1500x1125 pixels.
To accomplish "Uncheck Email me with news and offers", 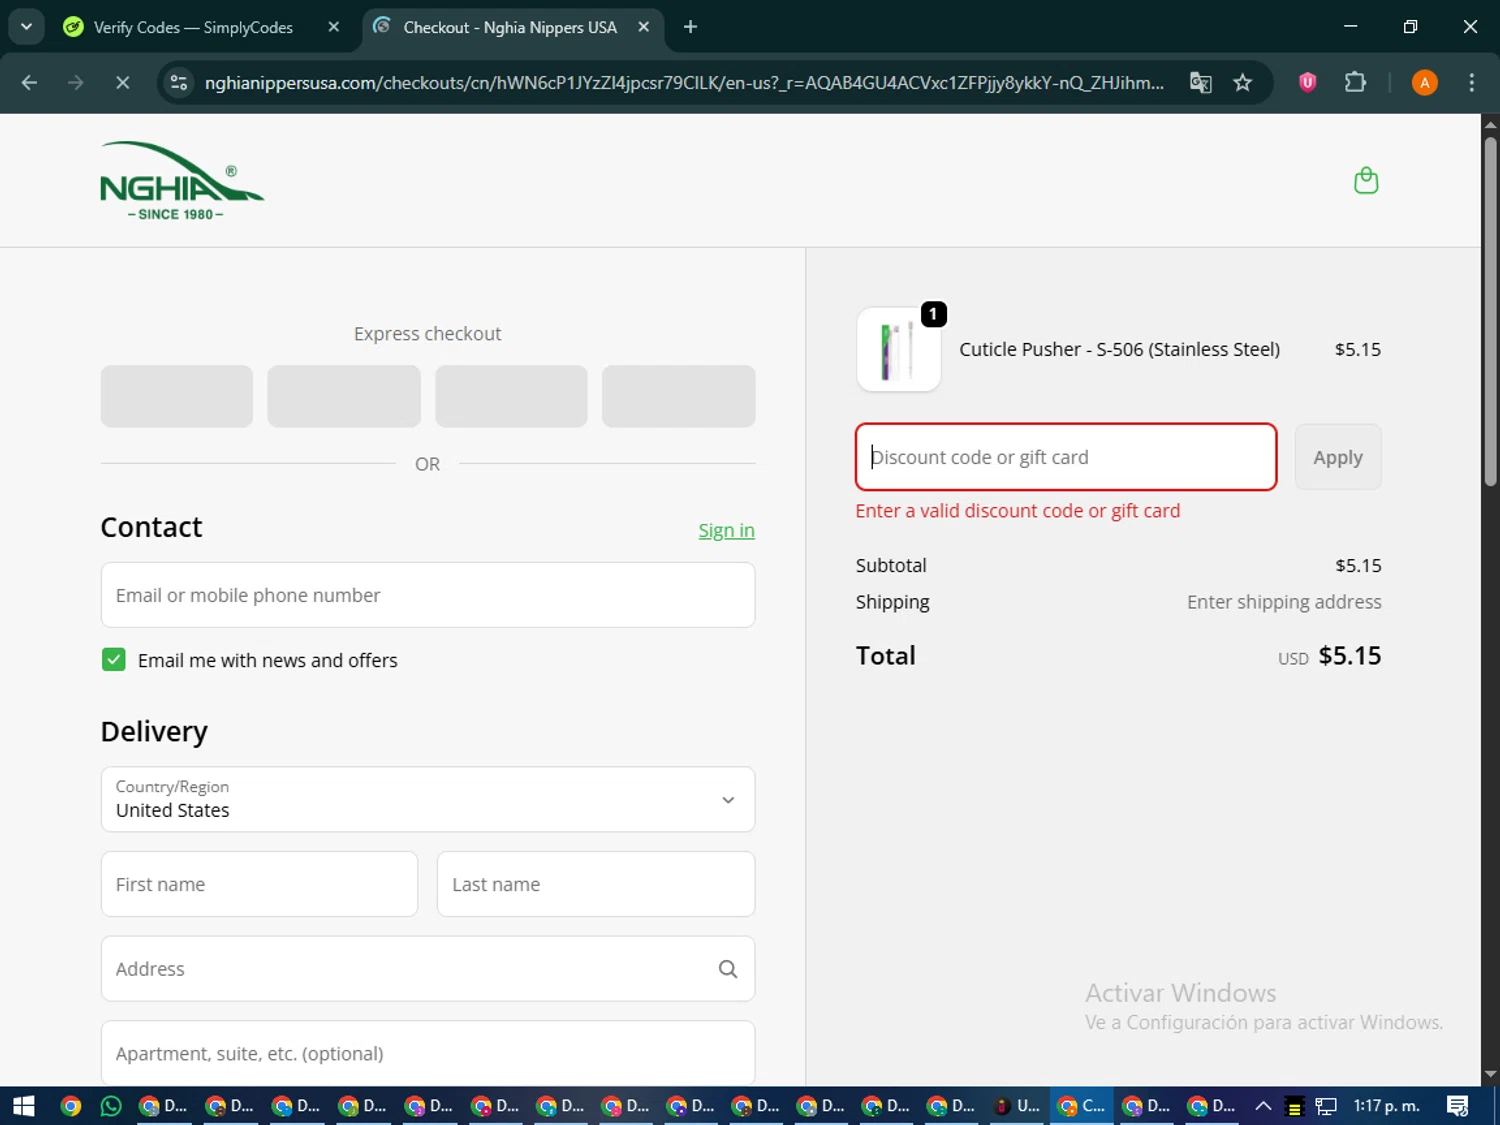I will click(114, 660).
